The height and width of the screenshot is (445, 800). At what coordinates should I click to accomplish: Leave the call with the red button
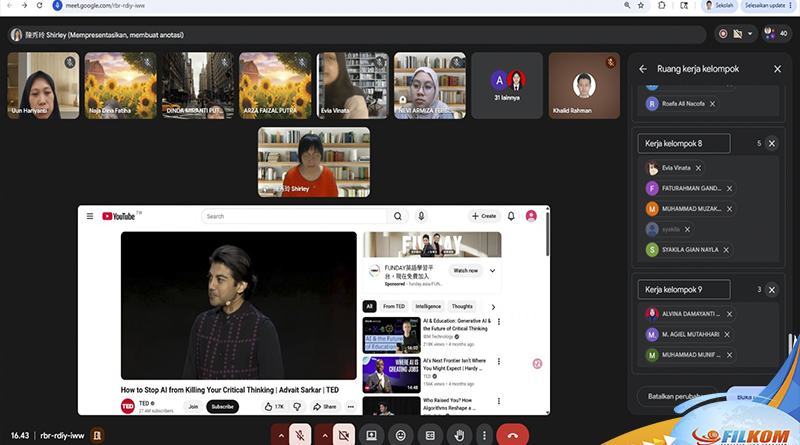pos(512,435)
